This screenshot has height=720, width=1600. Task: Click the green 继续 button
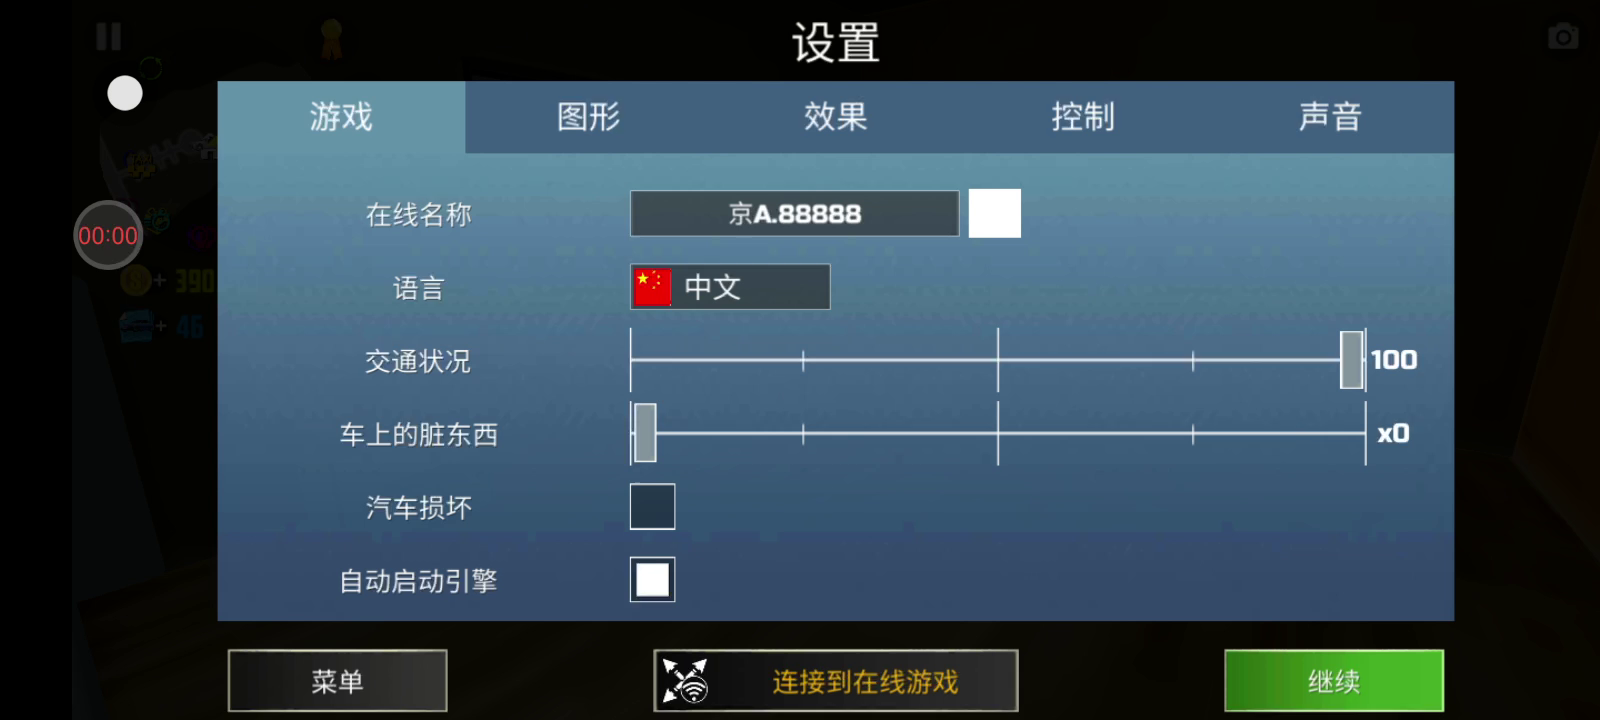pos(1334,681)
